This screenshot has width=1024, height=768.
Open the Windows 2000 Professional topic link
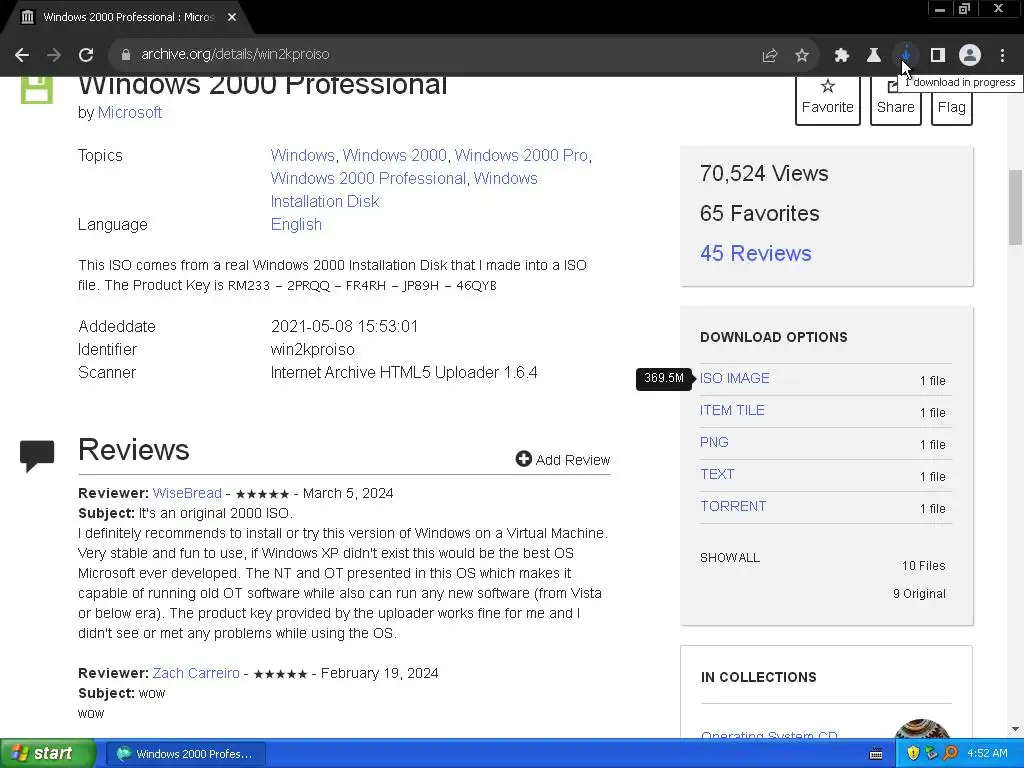(x=368, y=178)
